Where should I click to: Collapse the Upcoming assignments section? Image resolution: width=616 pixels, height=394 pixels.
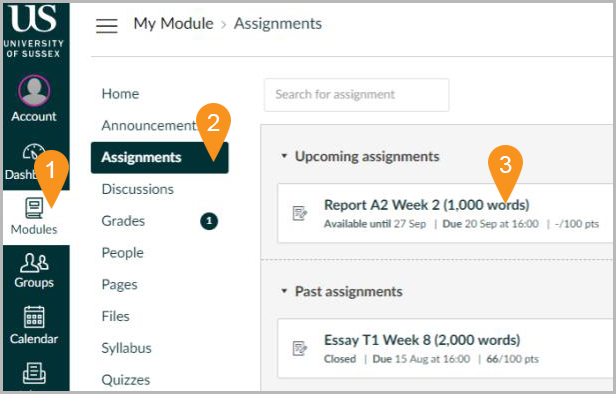tap(284, 156)
